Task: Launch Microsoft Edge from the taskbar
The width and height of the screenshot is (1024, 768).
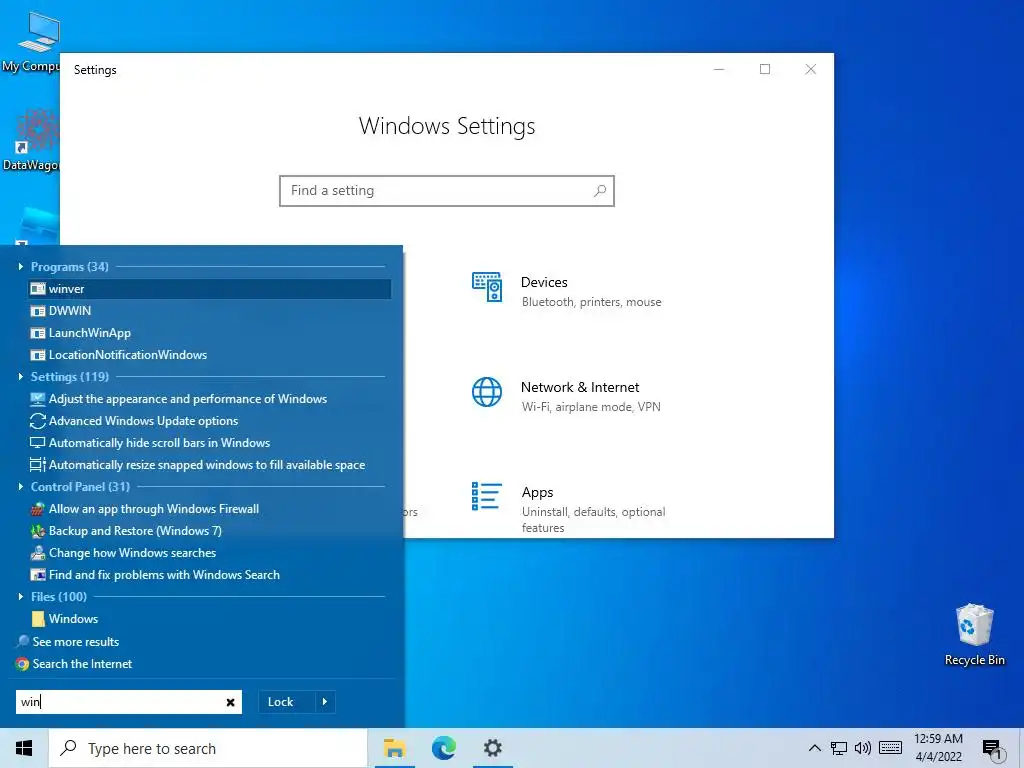Action: coord(443,748)
